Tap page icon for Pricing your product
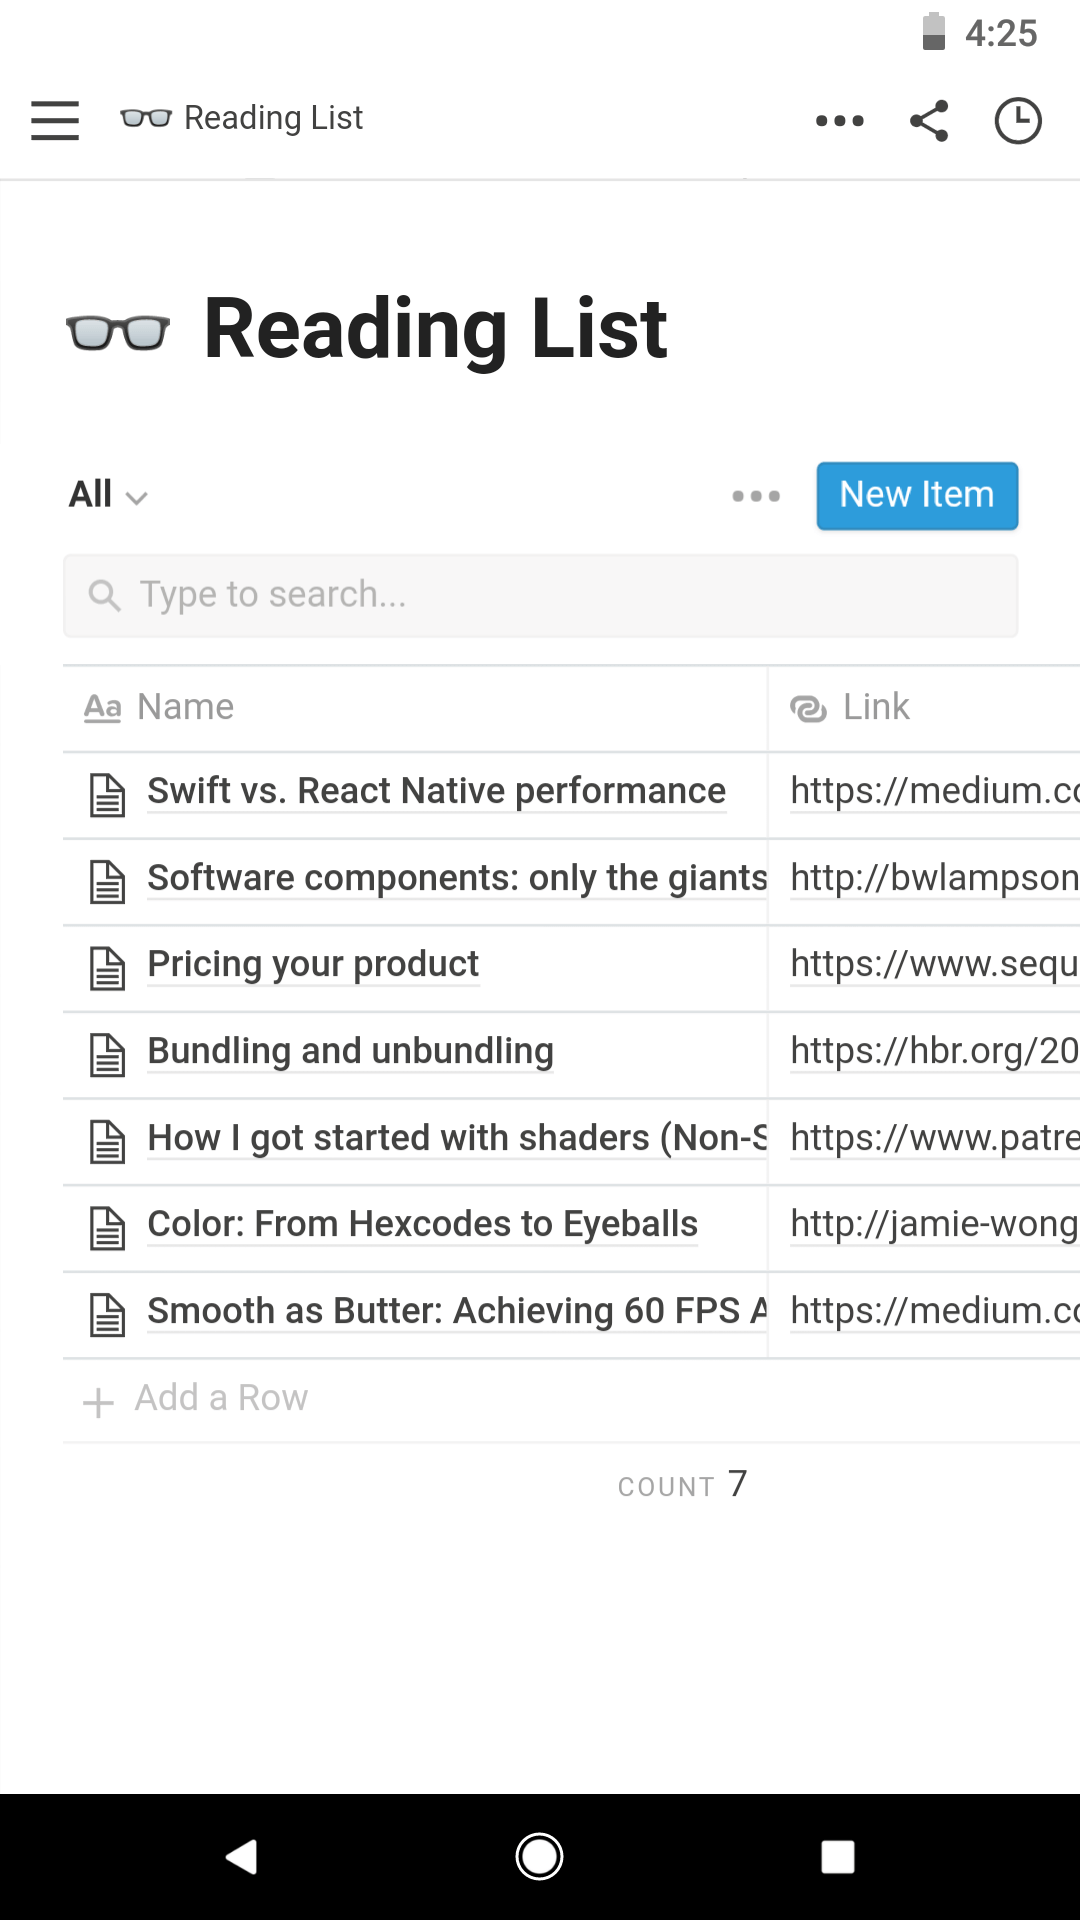This screenshot has height=1920, width=1080. coord(108,968)
